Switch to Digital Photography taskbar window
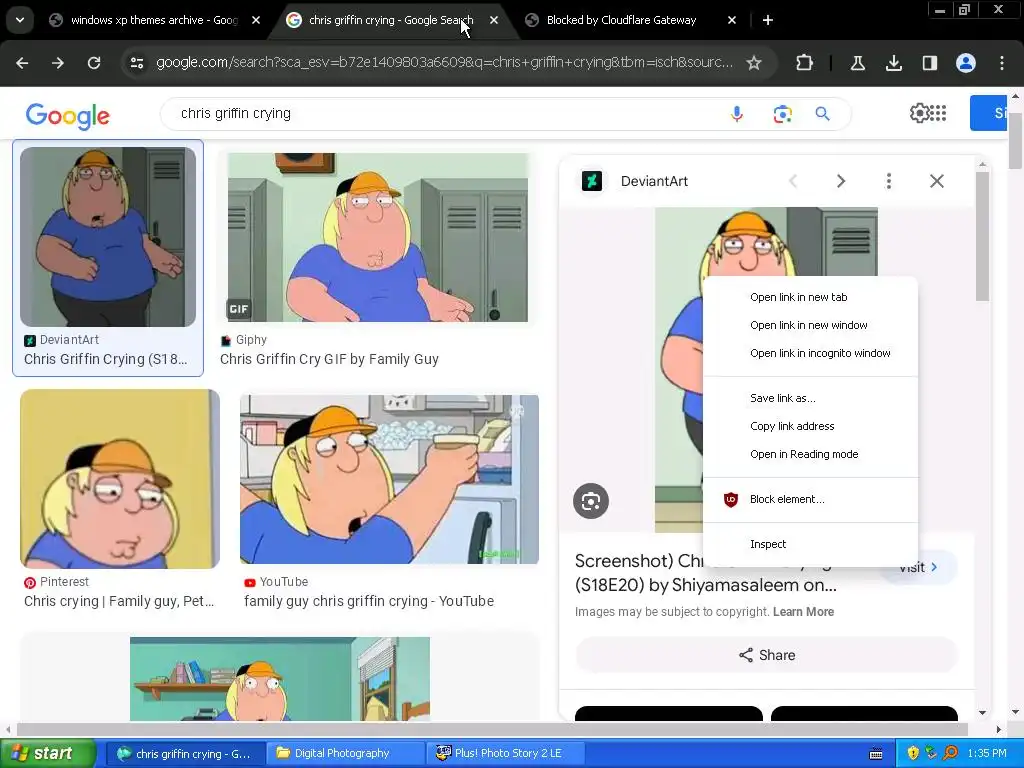The width and height of the screenshot is (1024, 768). click(x=345, y=754)
